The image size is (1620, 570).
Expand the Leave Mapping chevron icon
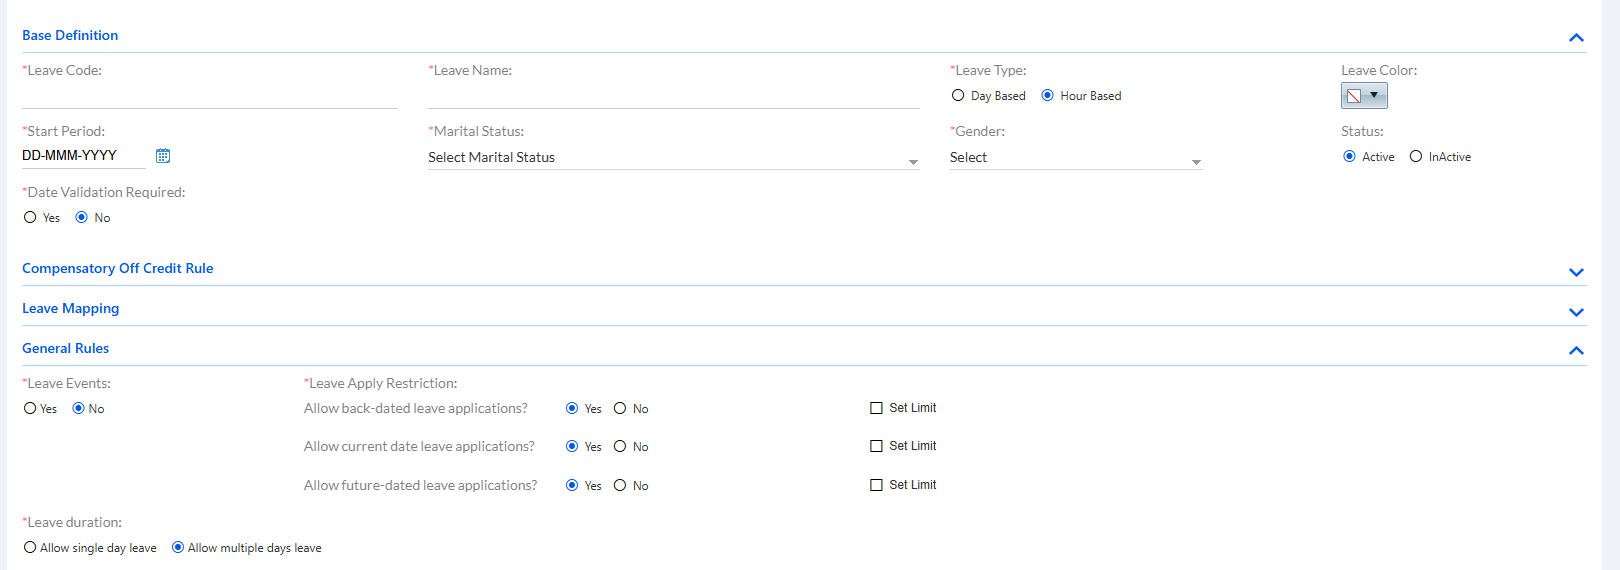pyautogui.click(x=1576, y=312)
